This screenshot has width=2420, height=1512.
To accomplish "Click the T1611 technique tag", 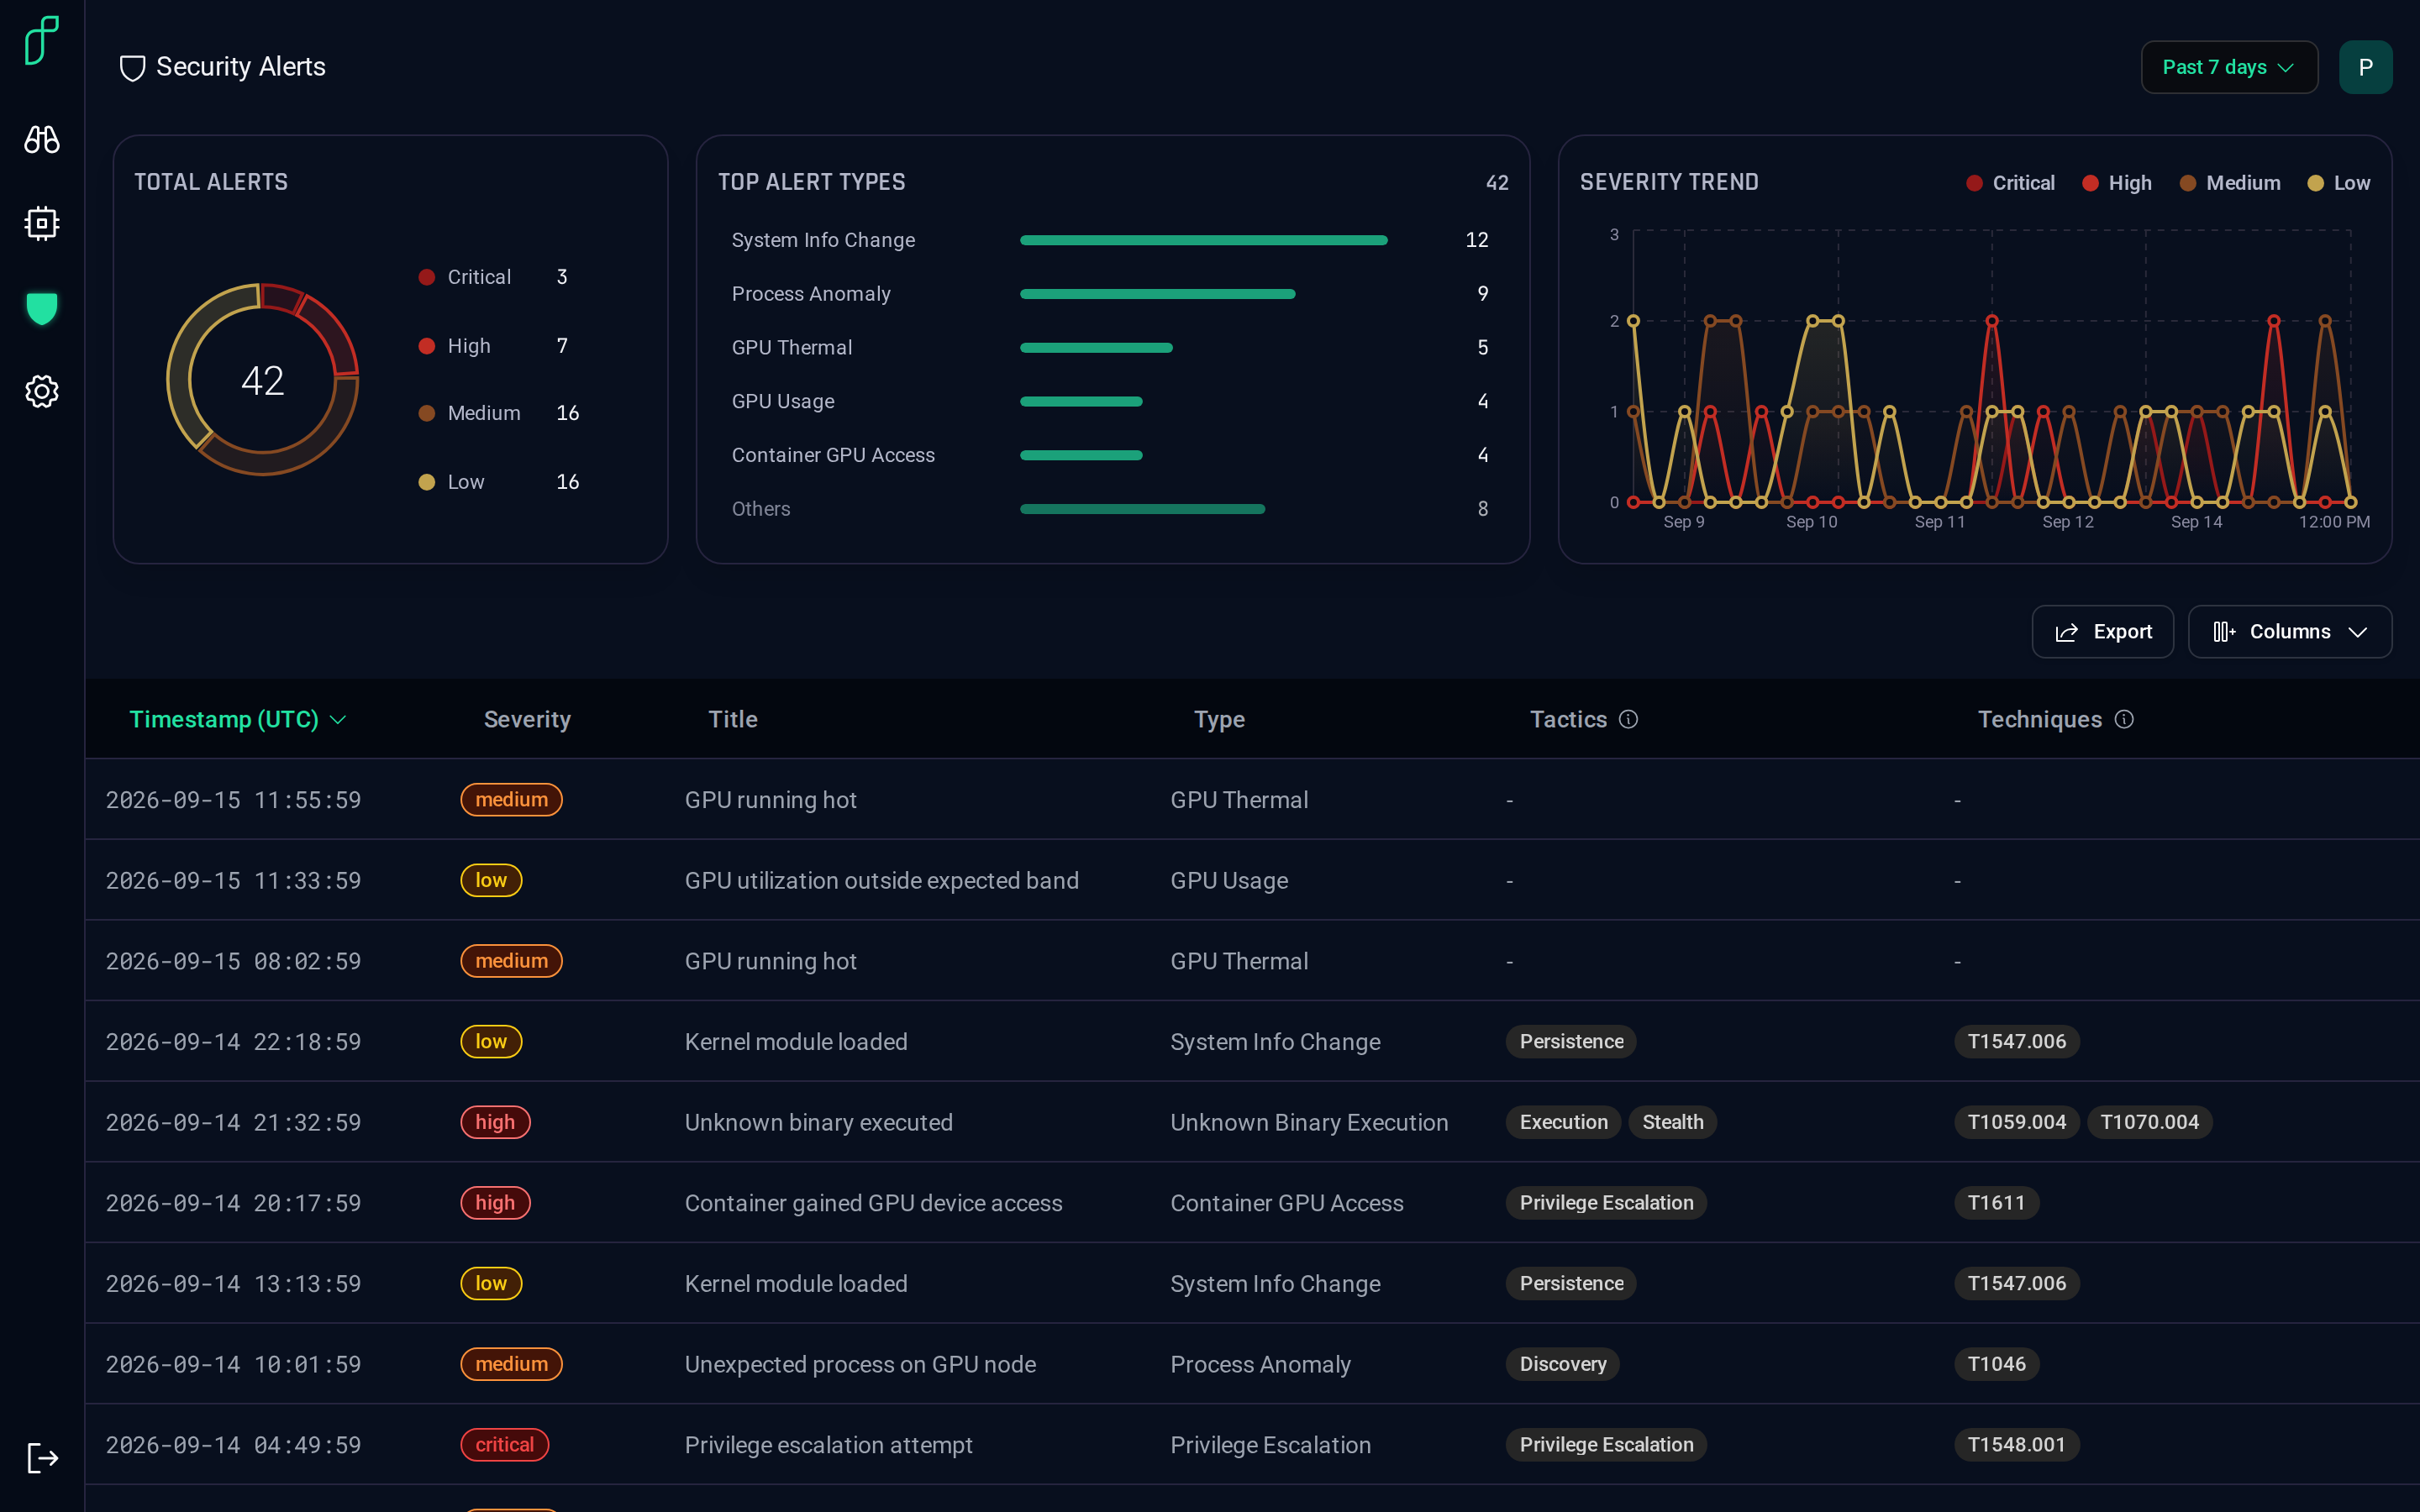I will pos(1996,1203).
